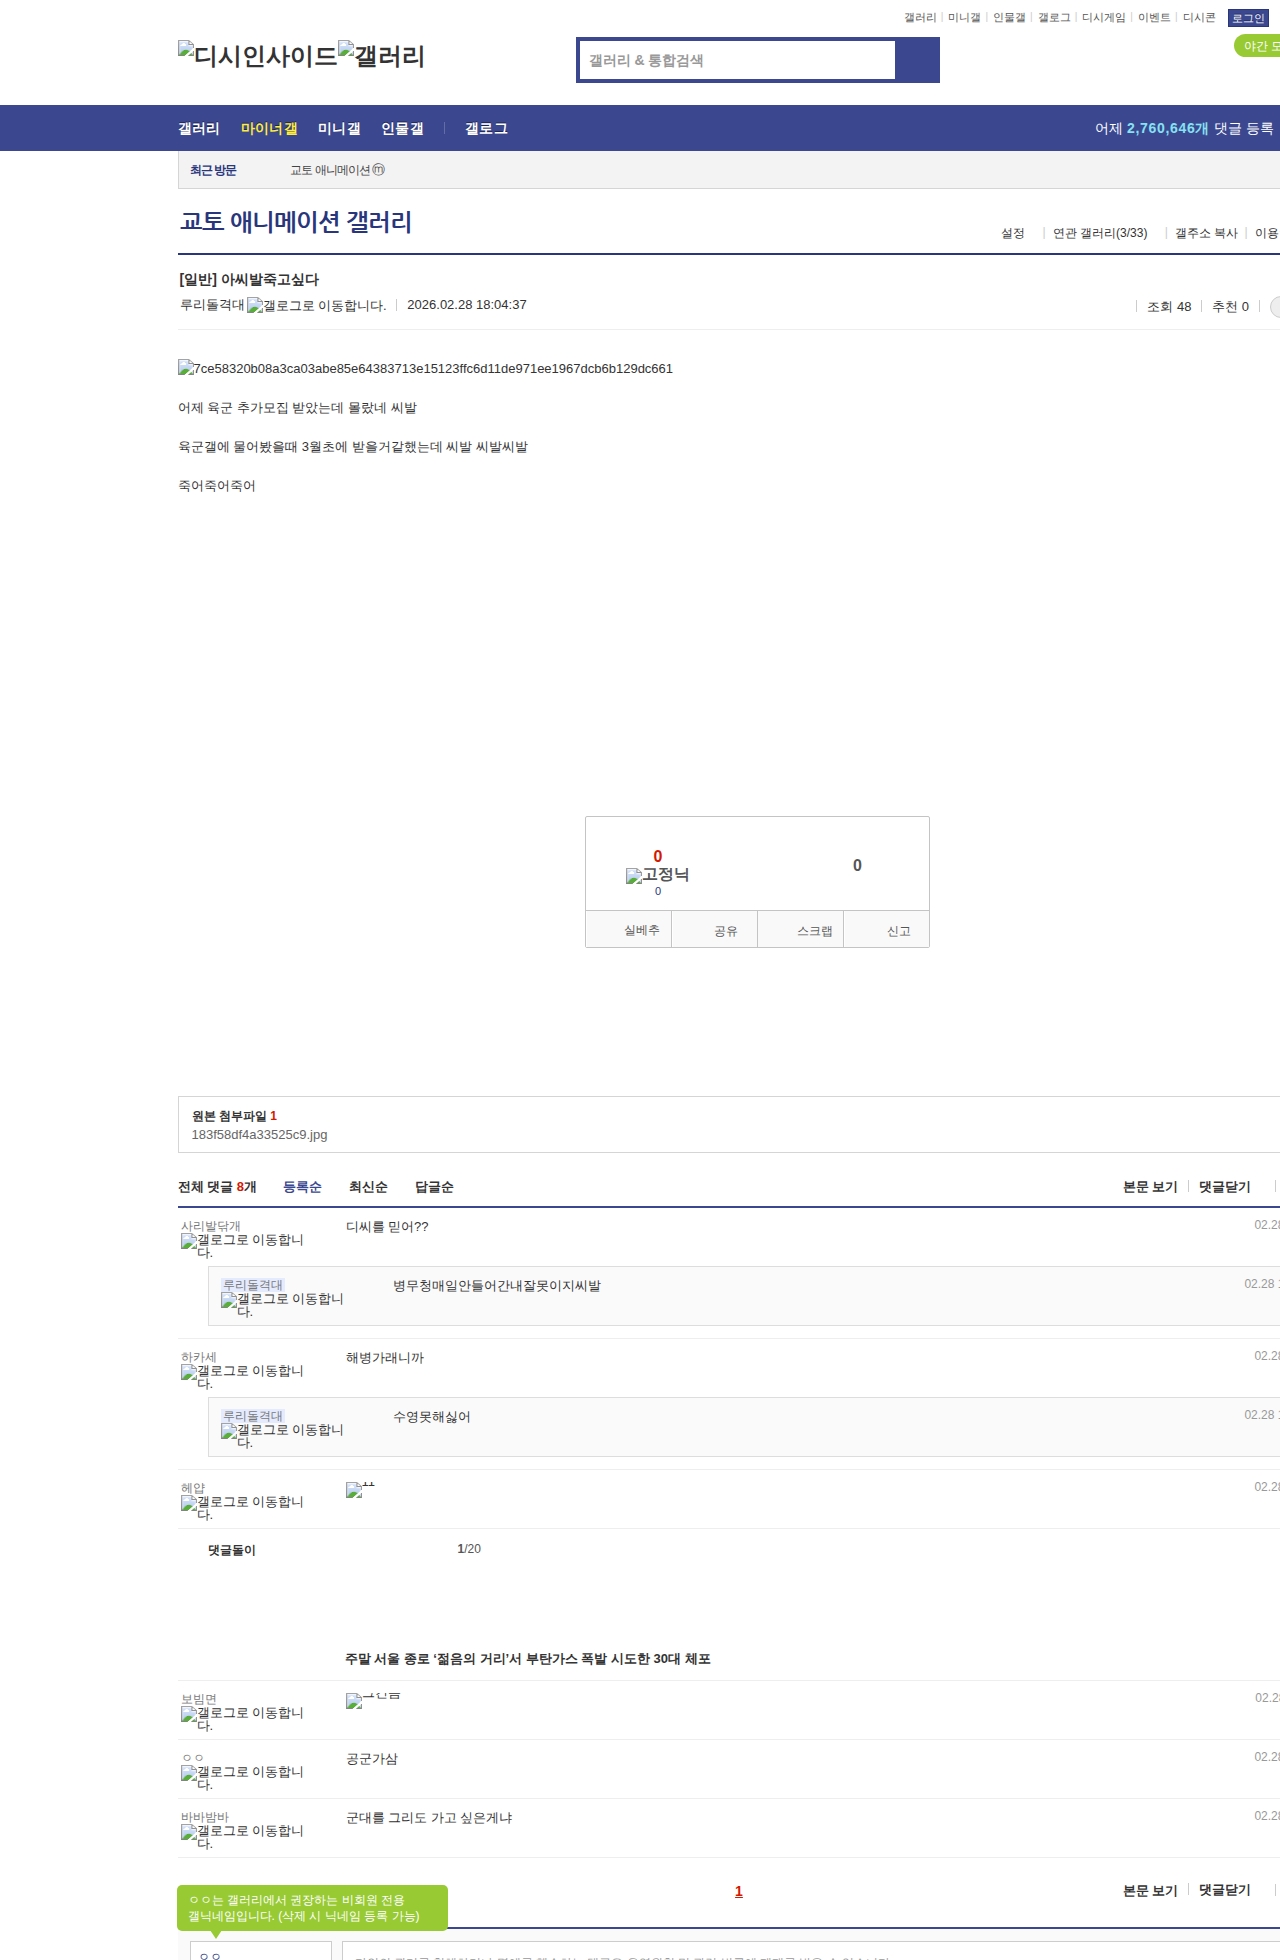Image resolution: width=1280 pixels, height=1960 pixels.
Task: Click the yesterday's comment count 2,760,646개
Action: 1168,128
